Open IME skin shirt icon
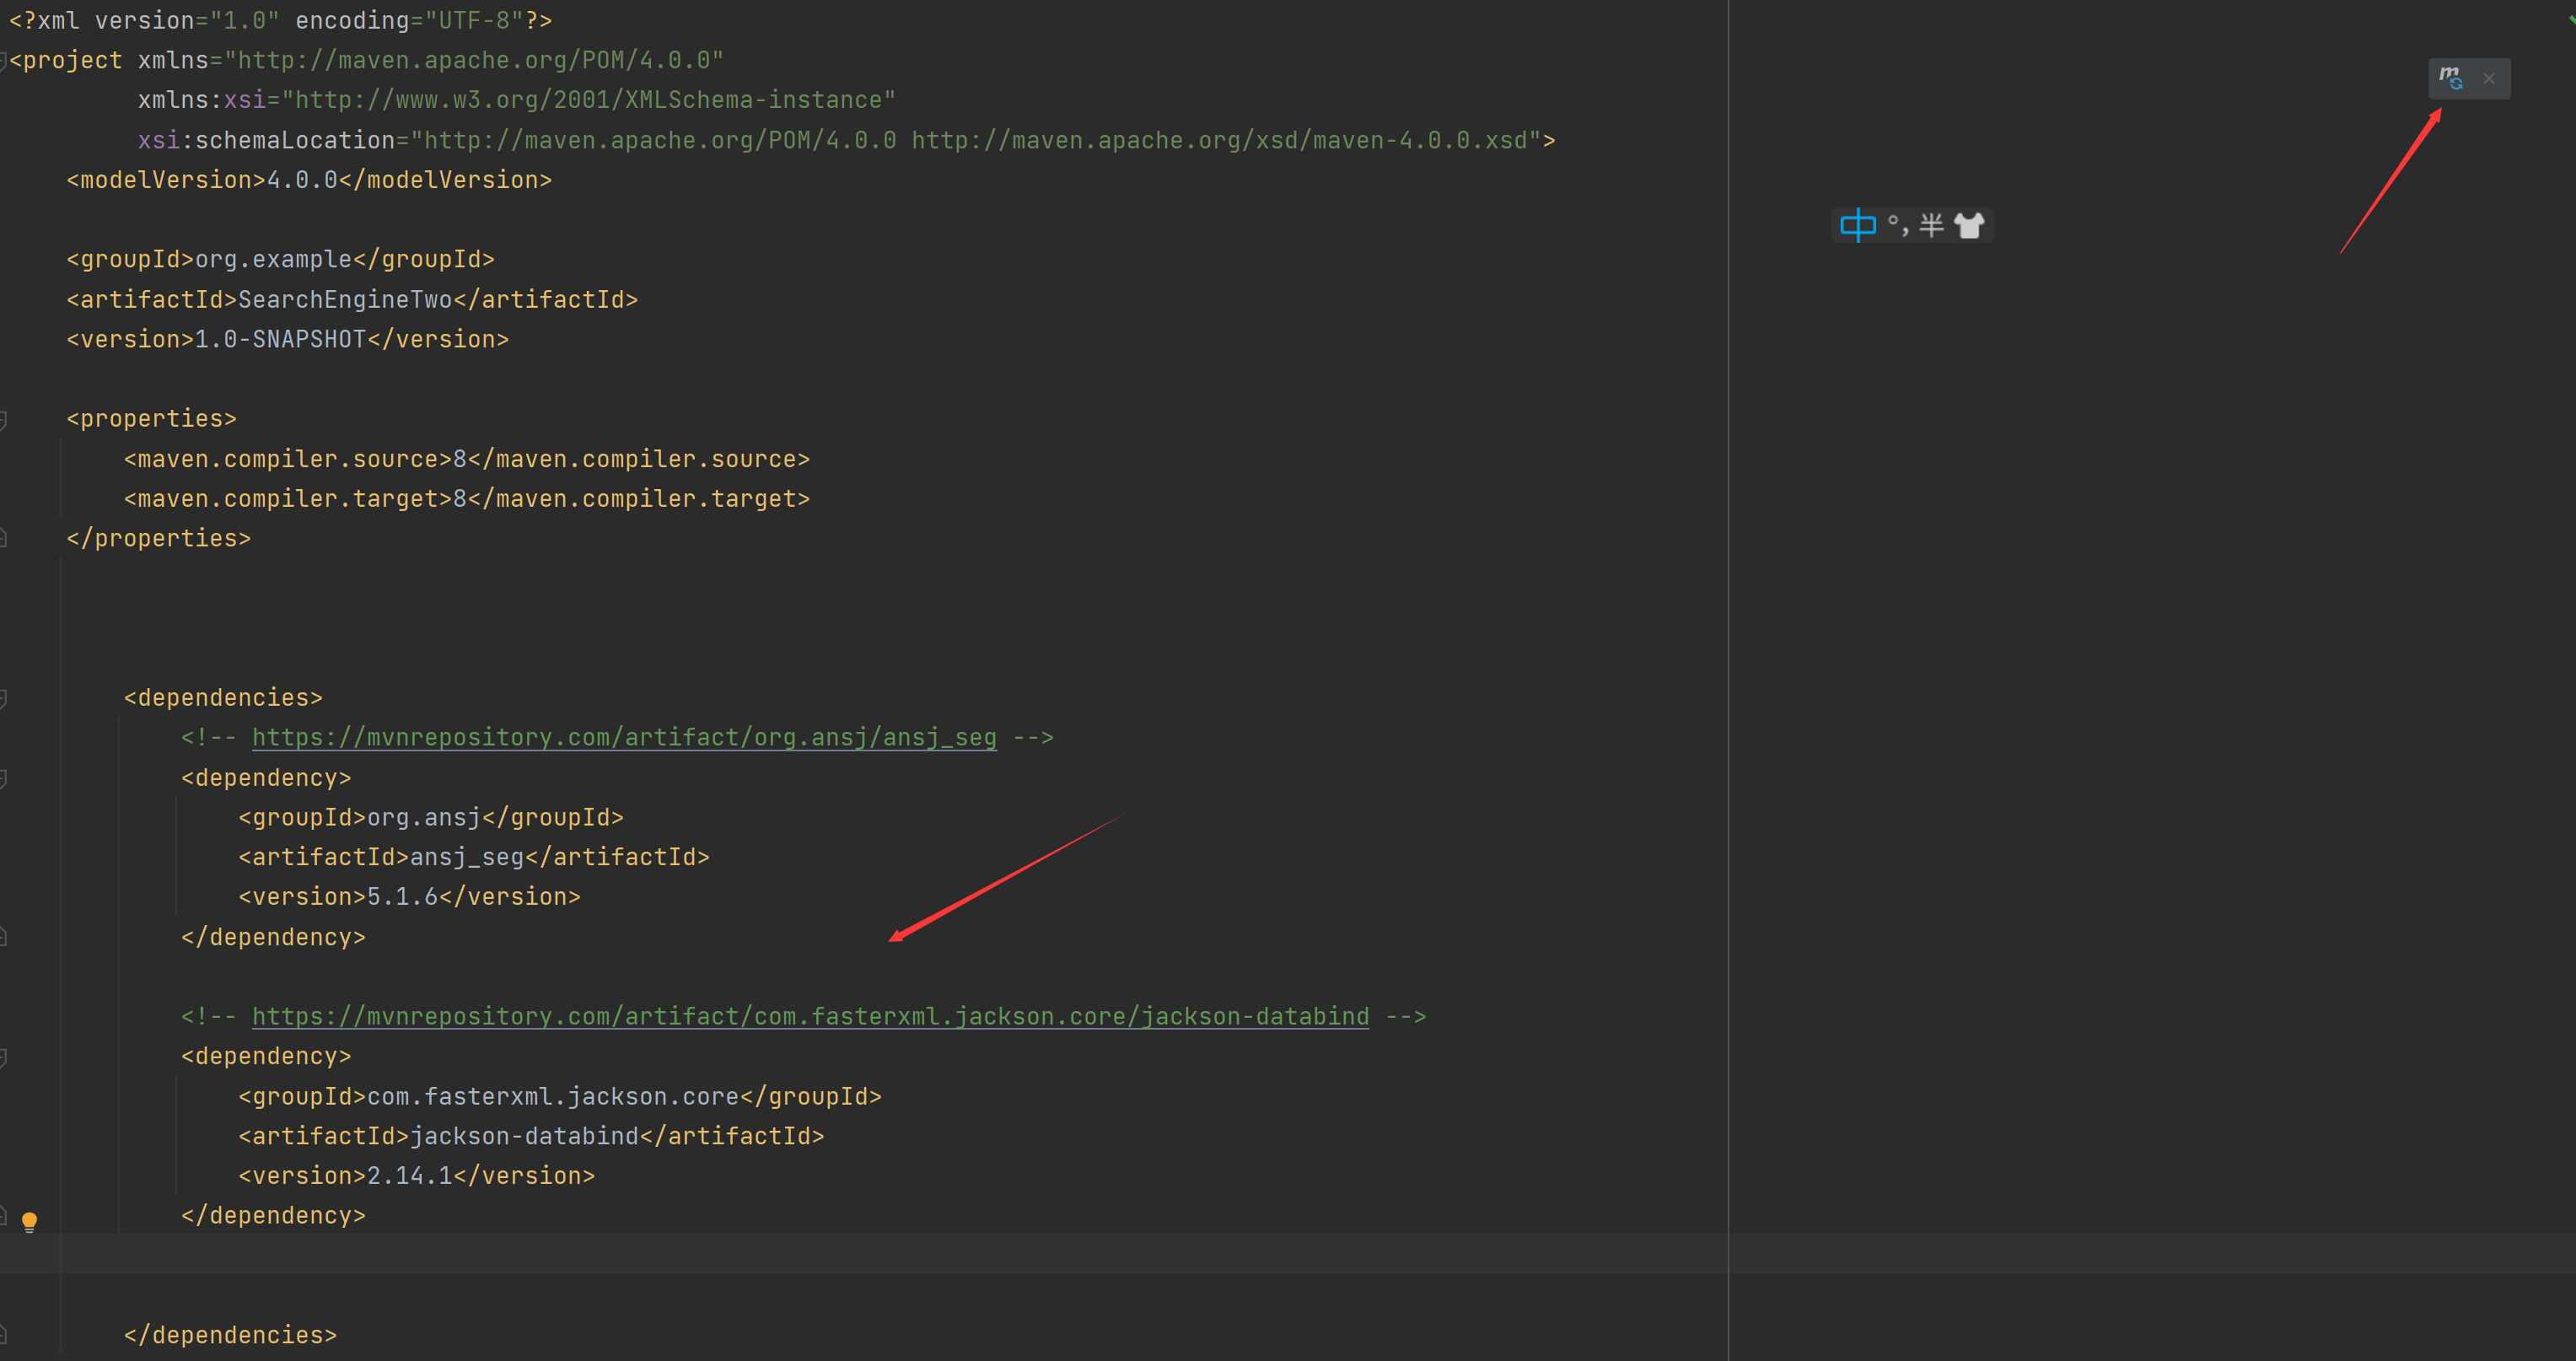 pyautogui.click(x=1969, y=225)
